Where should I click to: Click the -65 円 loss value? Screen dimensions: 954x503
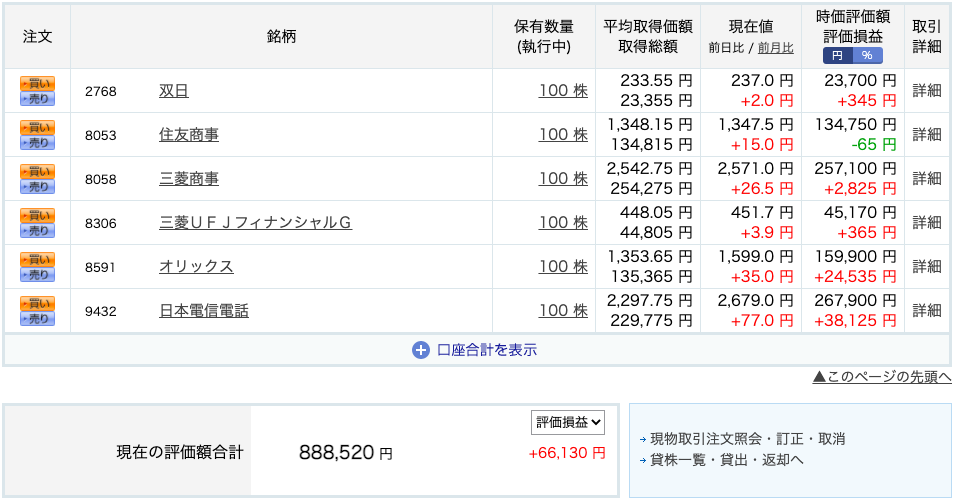[x=874, y=145]
